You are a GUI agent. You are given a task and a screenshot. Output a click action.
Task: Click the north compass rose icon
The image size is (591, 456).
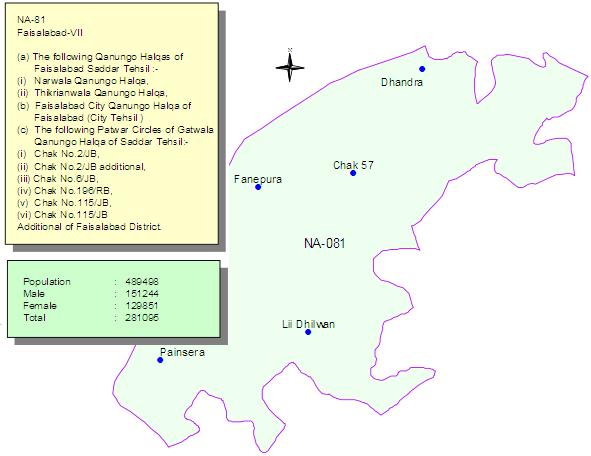click(x=289, y=67)
